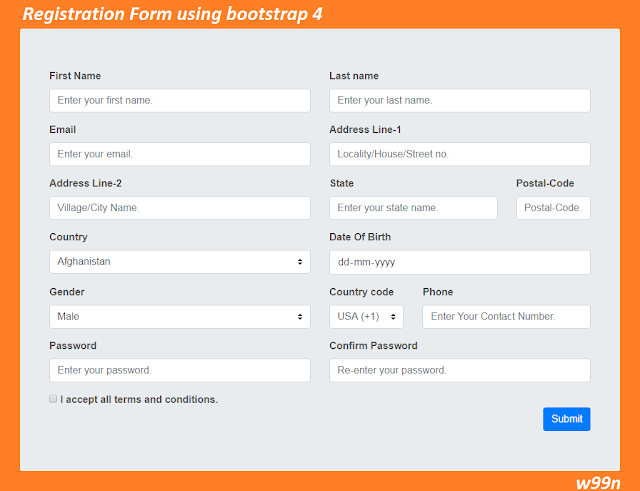Select the Confirm Password field
The image size is (640, 491).
[x=460, y=371]
